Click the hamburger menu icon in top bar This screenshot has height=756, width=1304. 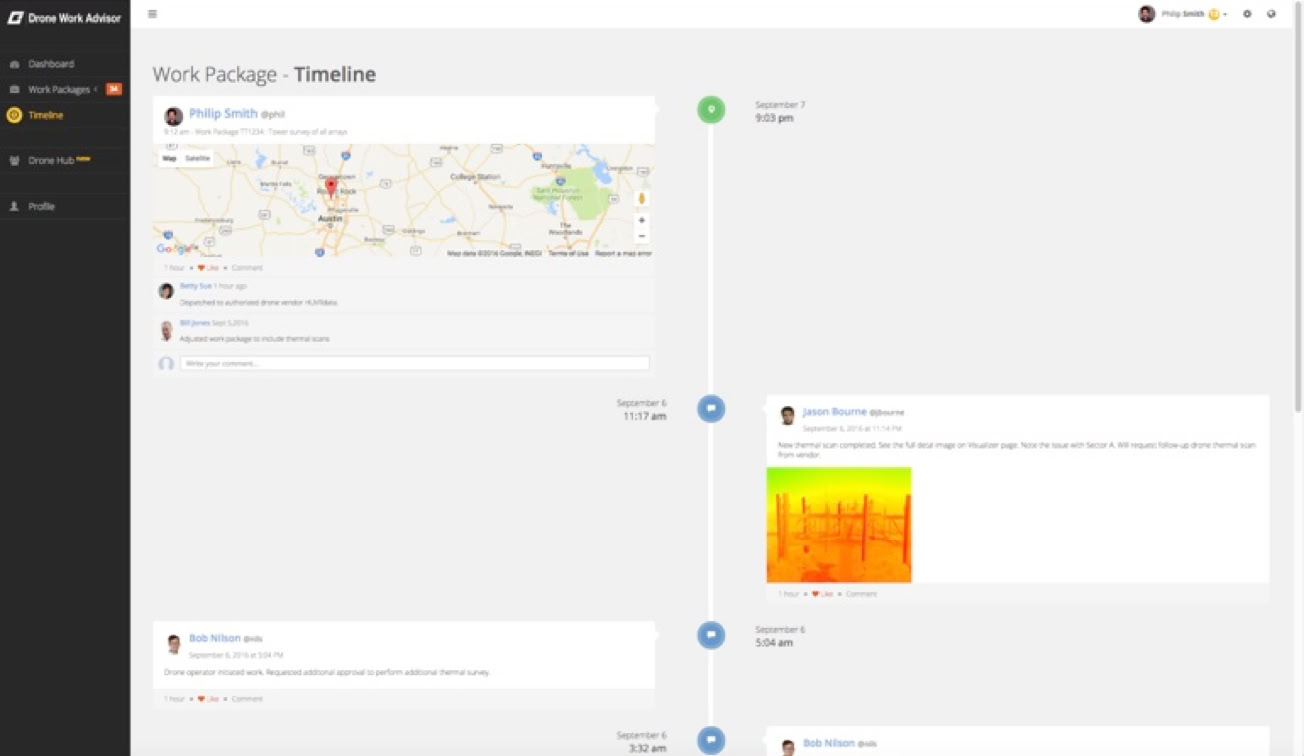152,14
